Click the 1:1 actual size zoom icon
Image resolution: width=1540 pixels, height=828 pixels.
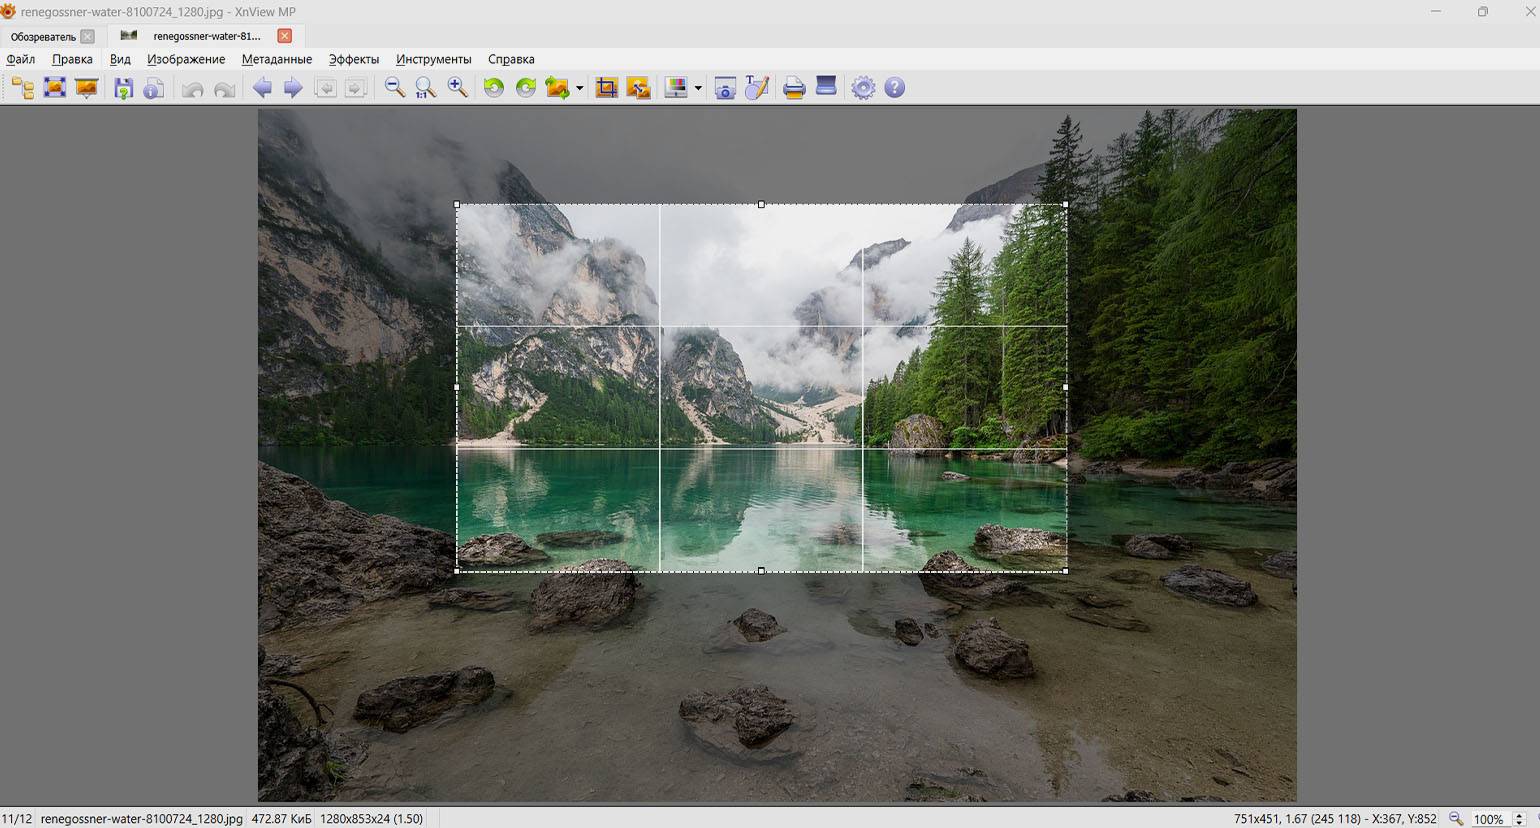pos(426,88)
